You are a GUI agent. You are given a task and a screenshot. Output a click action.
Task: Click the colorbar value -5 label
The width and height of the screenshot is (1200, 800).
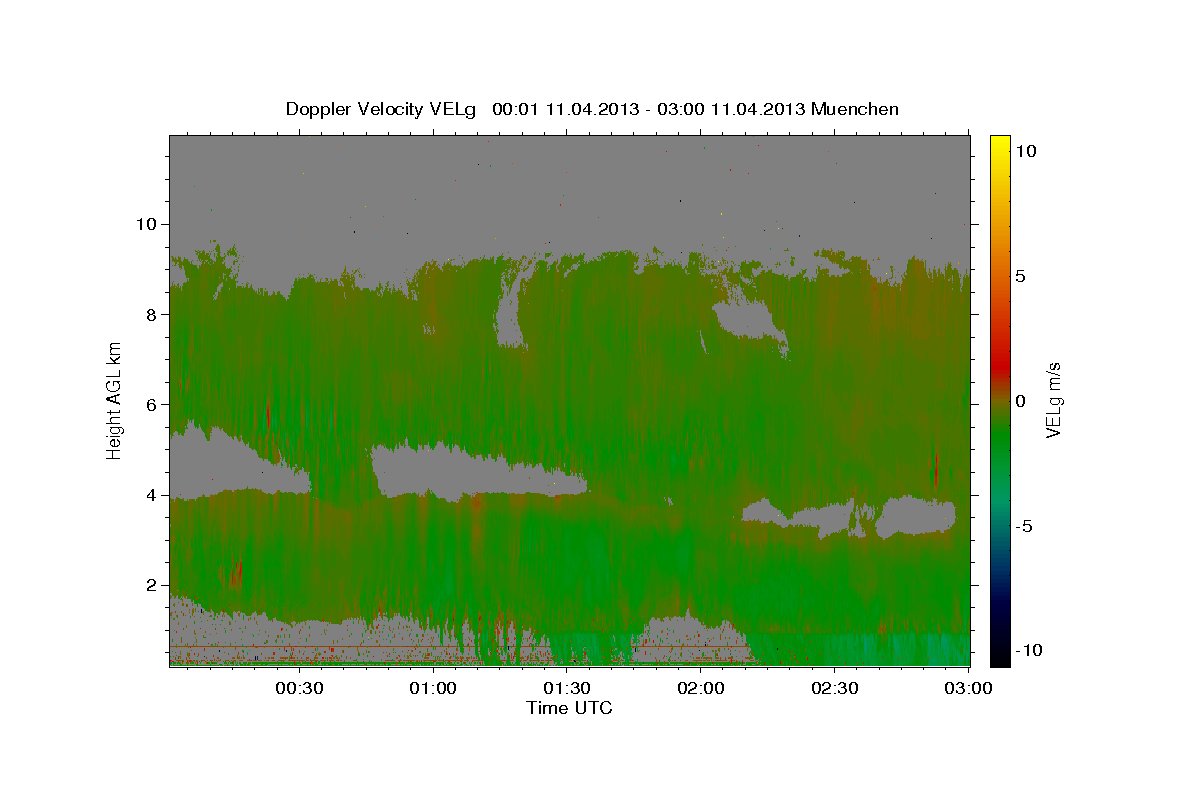(1025, 526)
